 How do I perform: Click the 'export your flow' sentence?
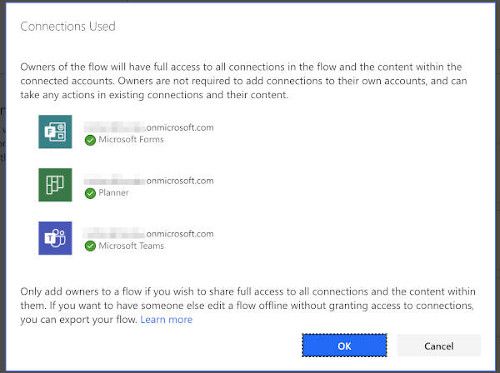pos(79,320)
